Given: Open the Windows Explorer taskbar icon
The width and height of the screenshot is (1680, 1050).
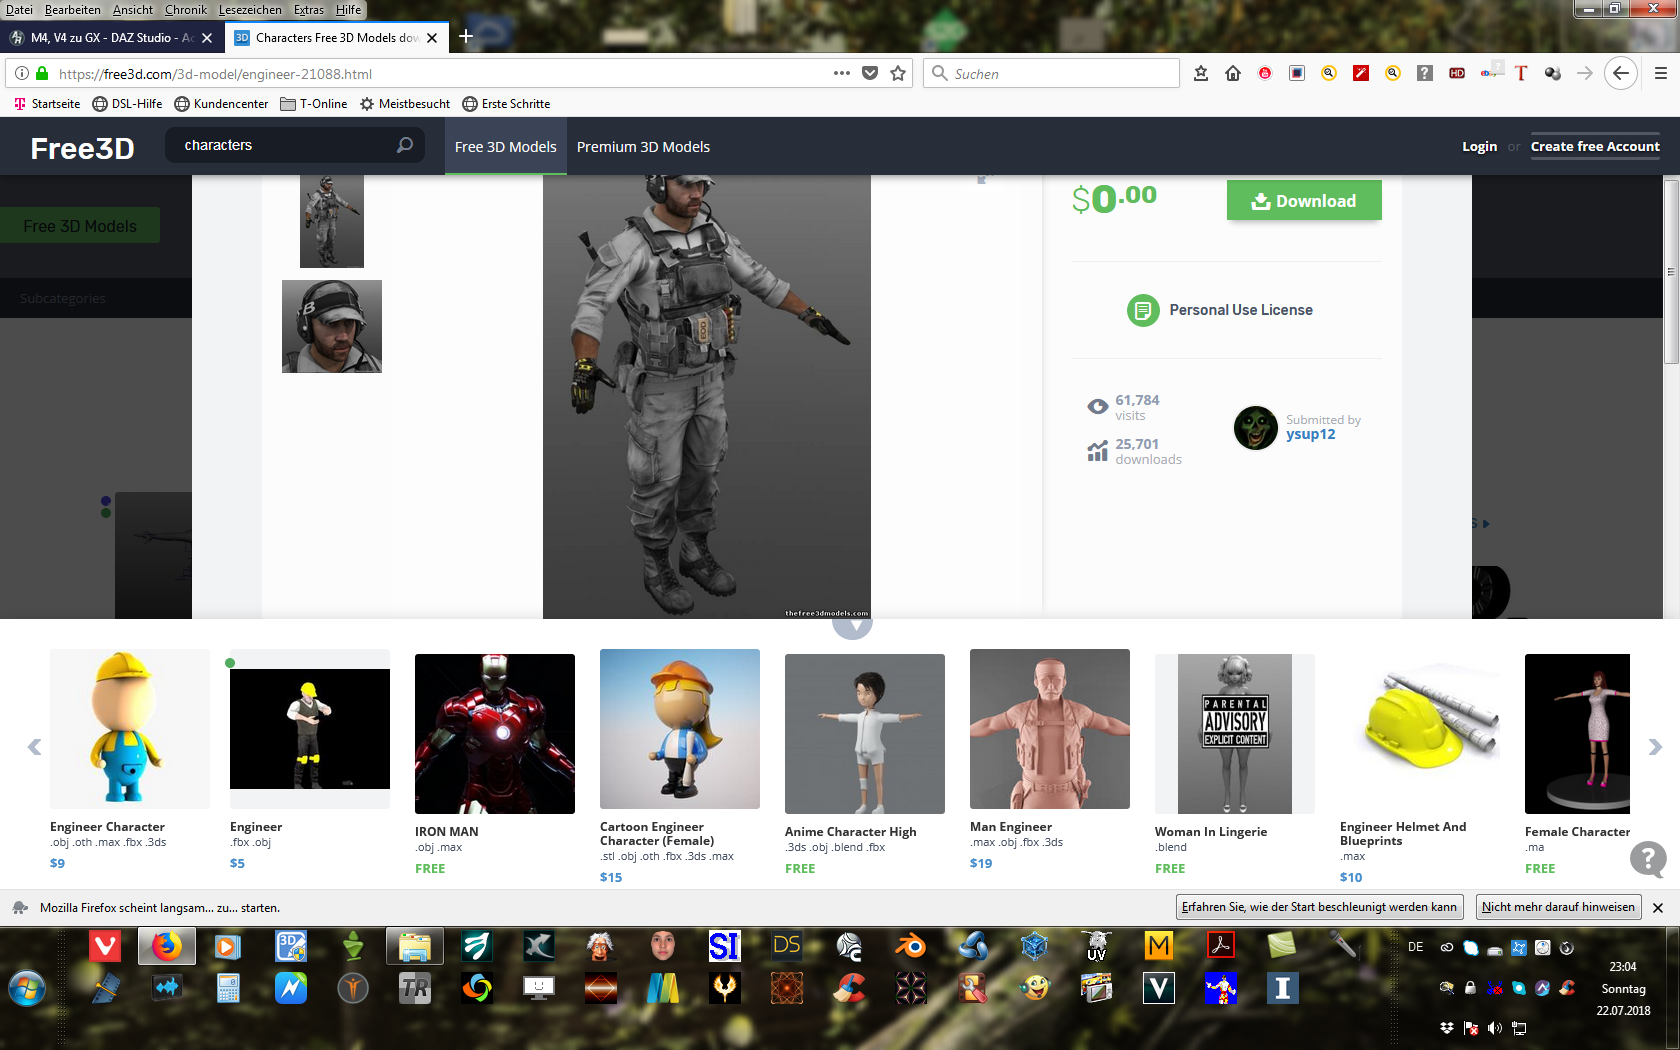Looking at the screenshot, I should (414, 946).
